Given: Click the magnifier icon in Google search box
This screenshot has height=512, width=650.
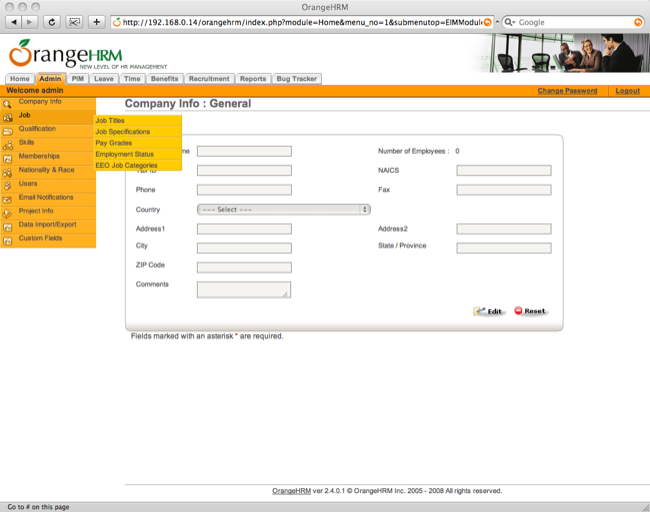Looking at the screenshot, I should pos(509,22).
